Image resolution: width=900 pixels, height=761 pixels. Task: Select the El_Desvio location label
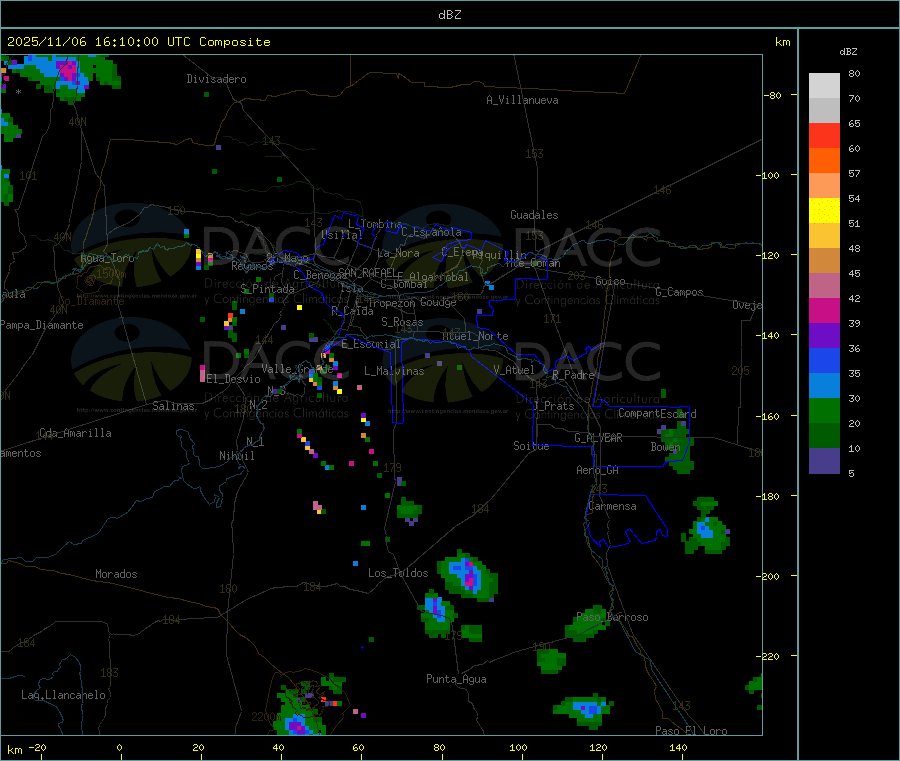point(233,379)
